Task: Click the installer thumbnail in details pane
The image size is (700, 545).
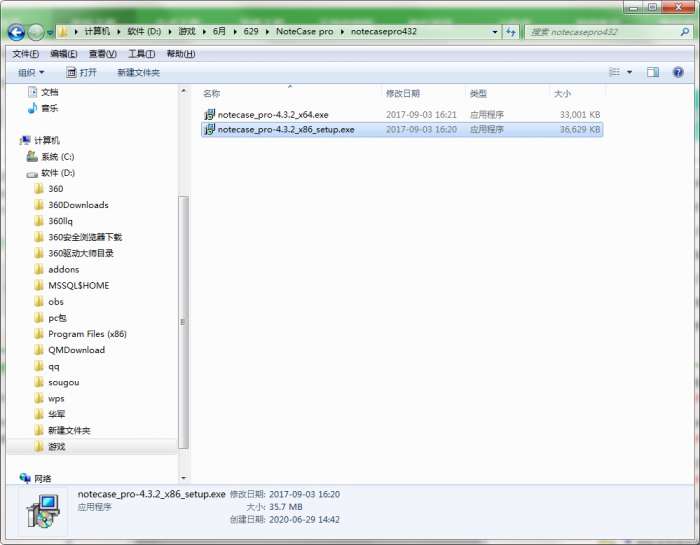Action: pos(43,511)
